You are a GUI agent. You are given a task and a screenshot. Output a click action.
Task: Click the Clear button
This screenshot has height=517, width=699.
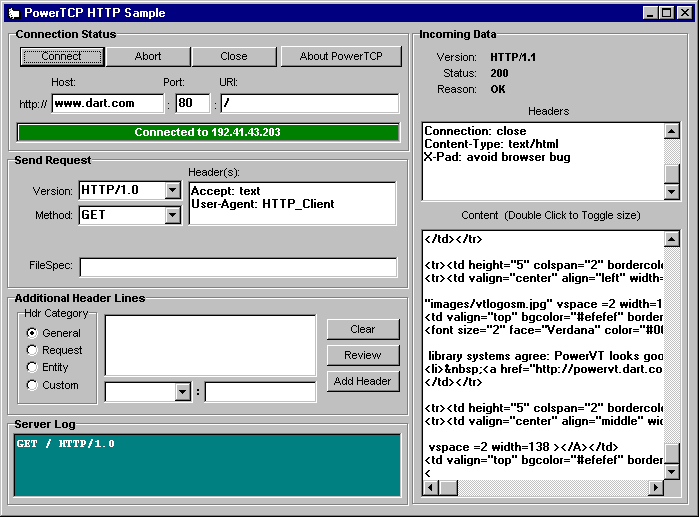coord(363,329)
